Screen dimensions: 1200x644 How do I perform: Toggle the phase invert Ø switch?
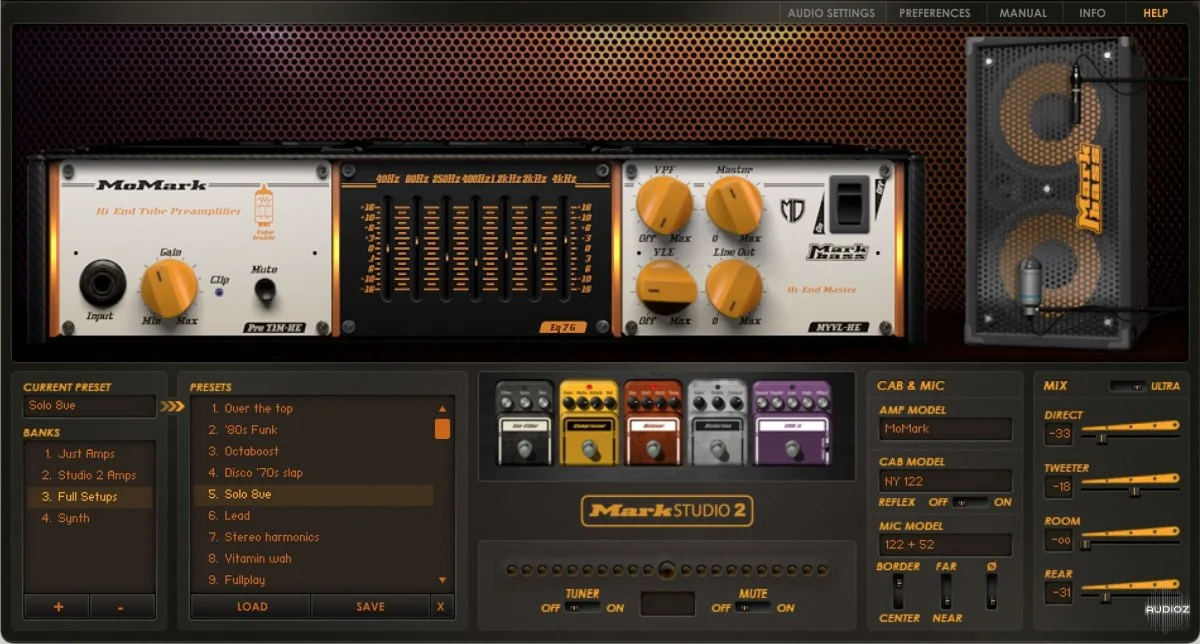991,591
